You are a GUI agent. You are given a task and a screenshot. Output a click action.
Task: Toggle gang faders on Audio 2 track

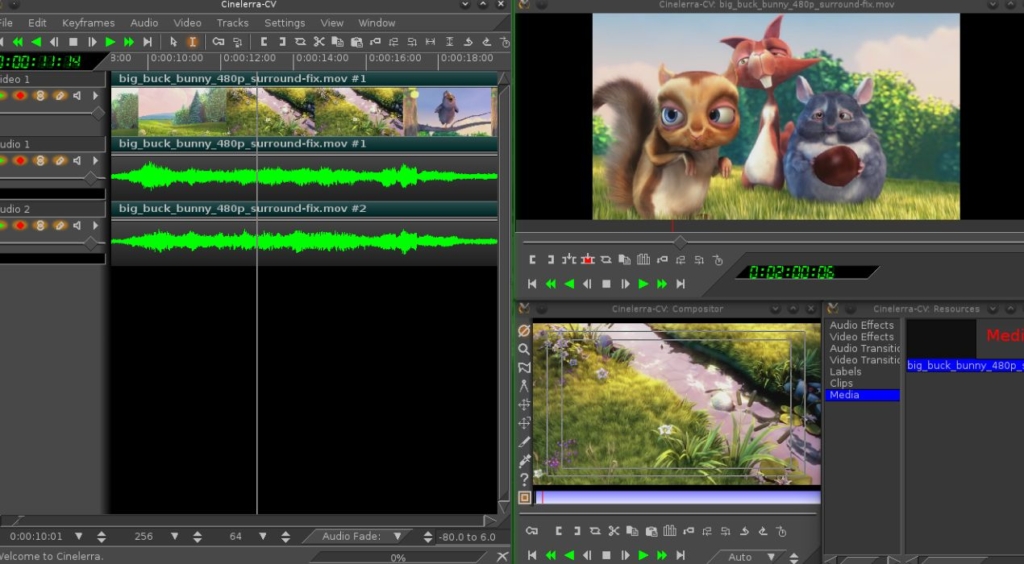pos(40,225)
